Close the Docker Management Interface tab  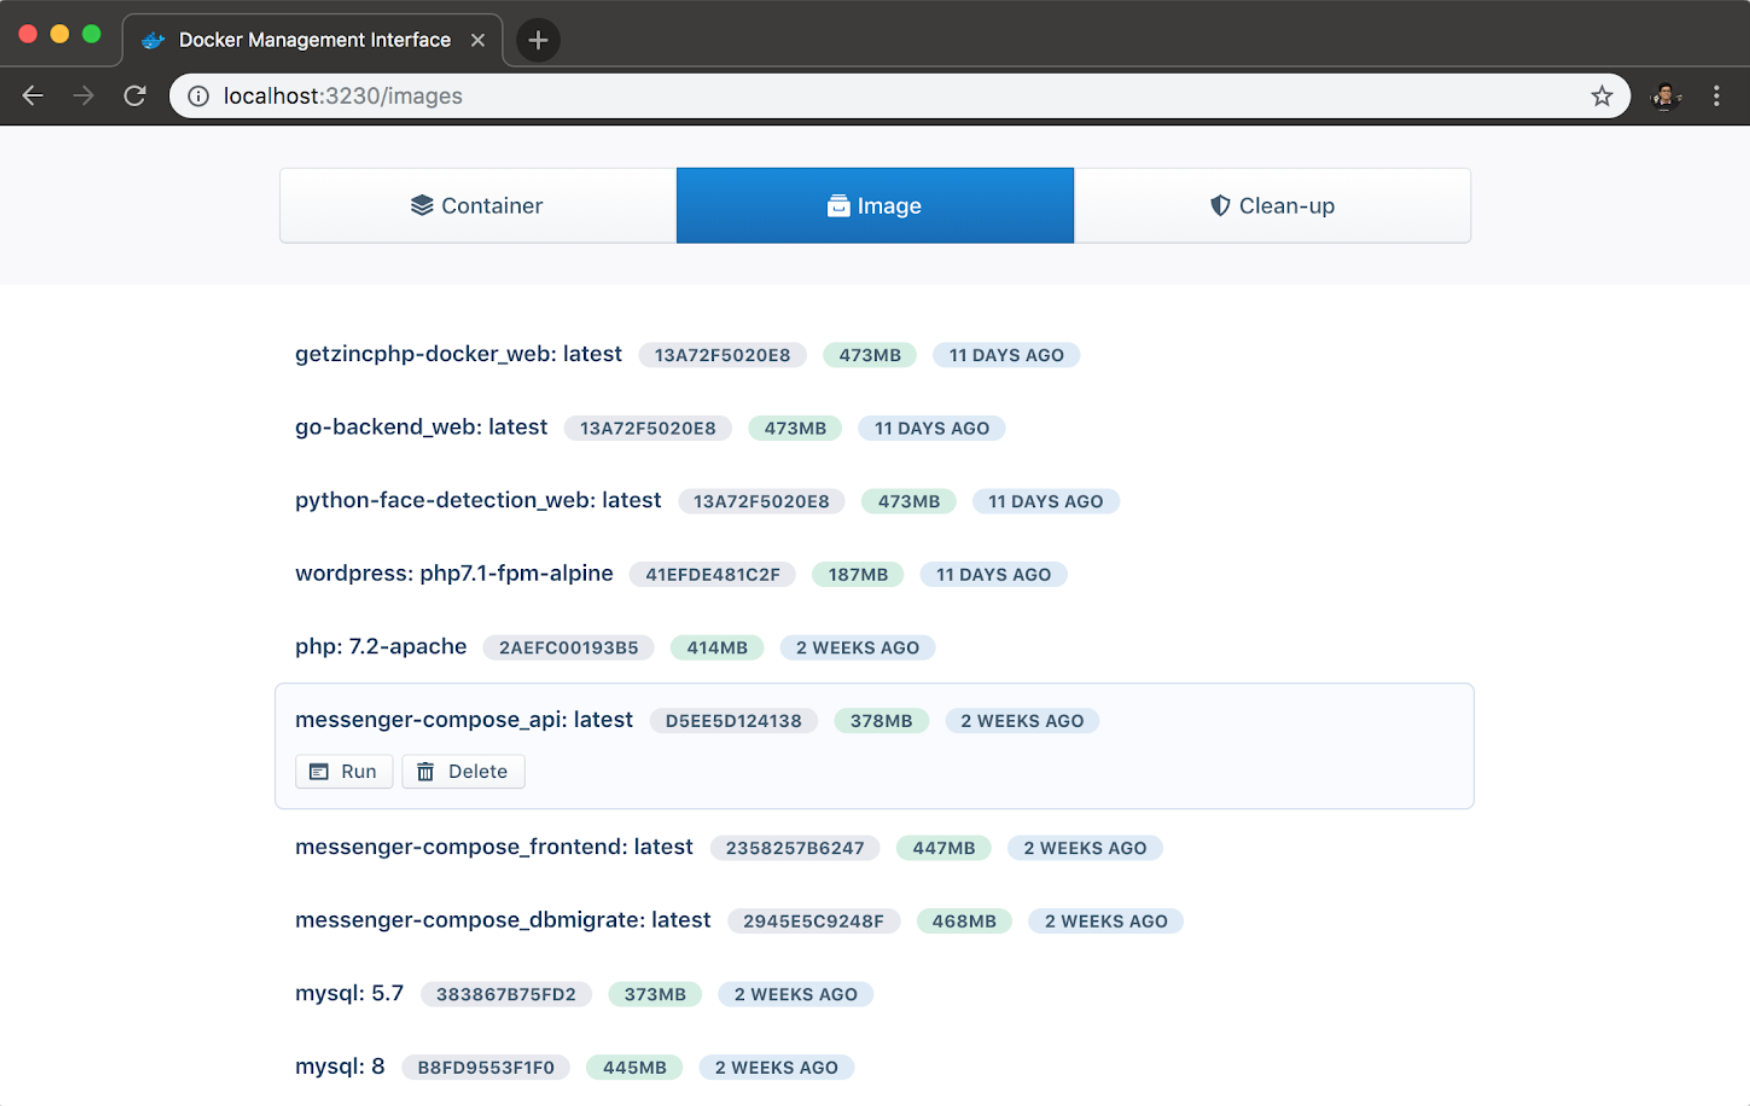click(478, 40)
